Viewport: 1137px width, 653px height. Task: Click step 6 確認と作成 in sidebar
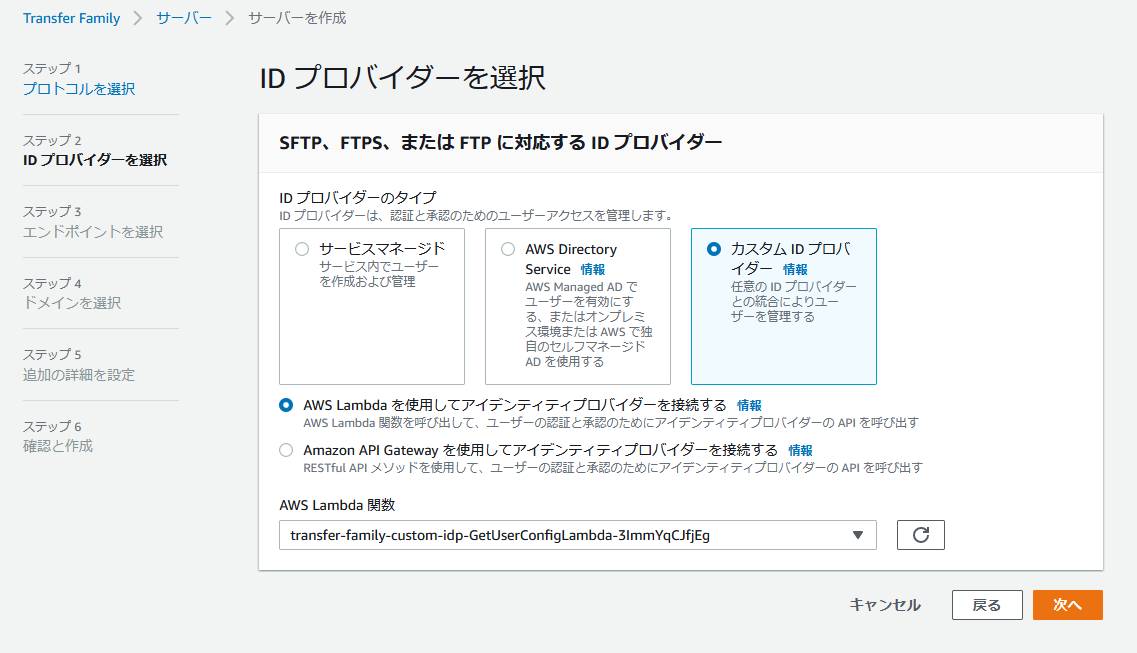(58, 446)
